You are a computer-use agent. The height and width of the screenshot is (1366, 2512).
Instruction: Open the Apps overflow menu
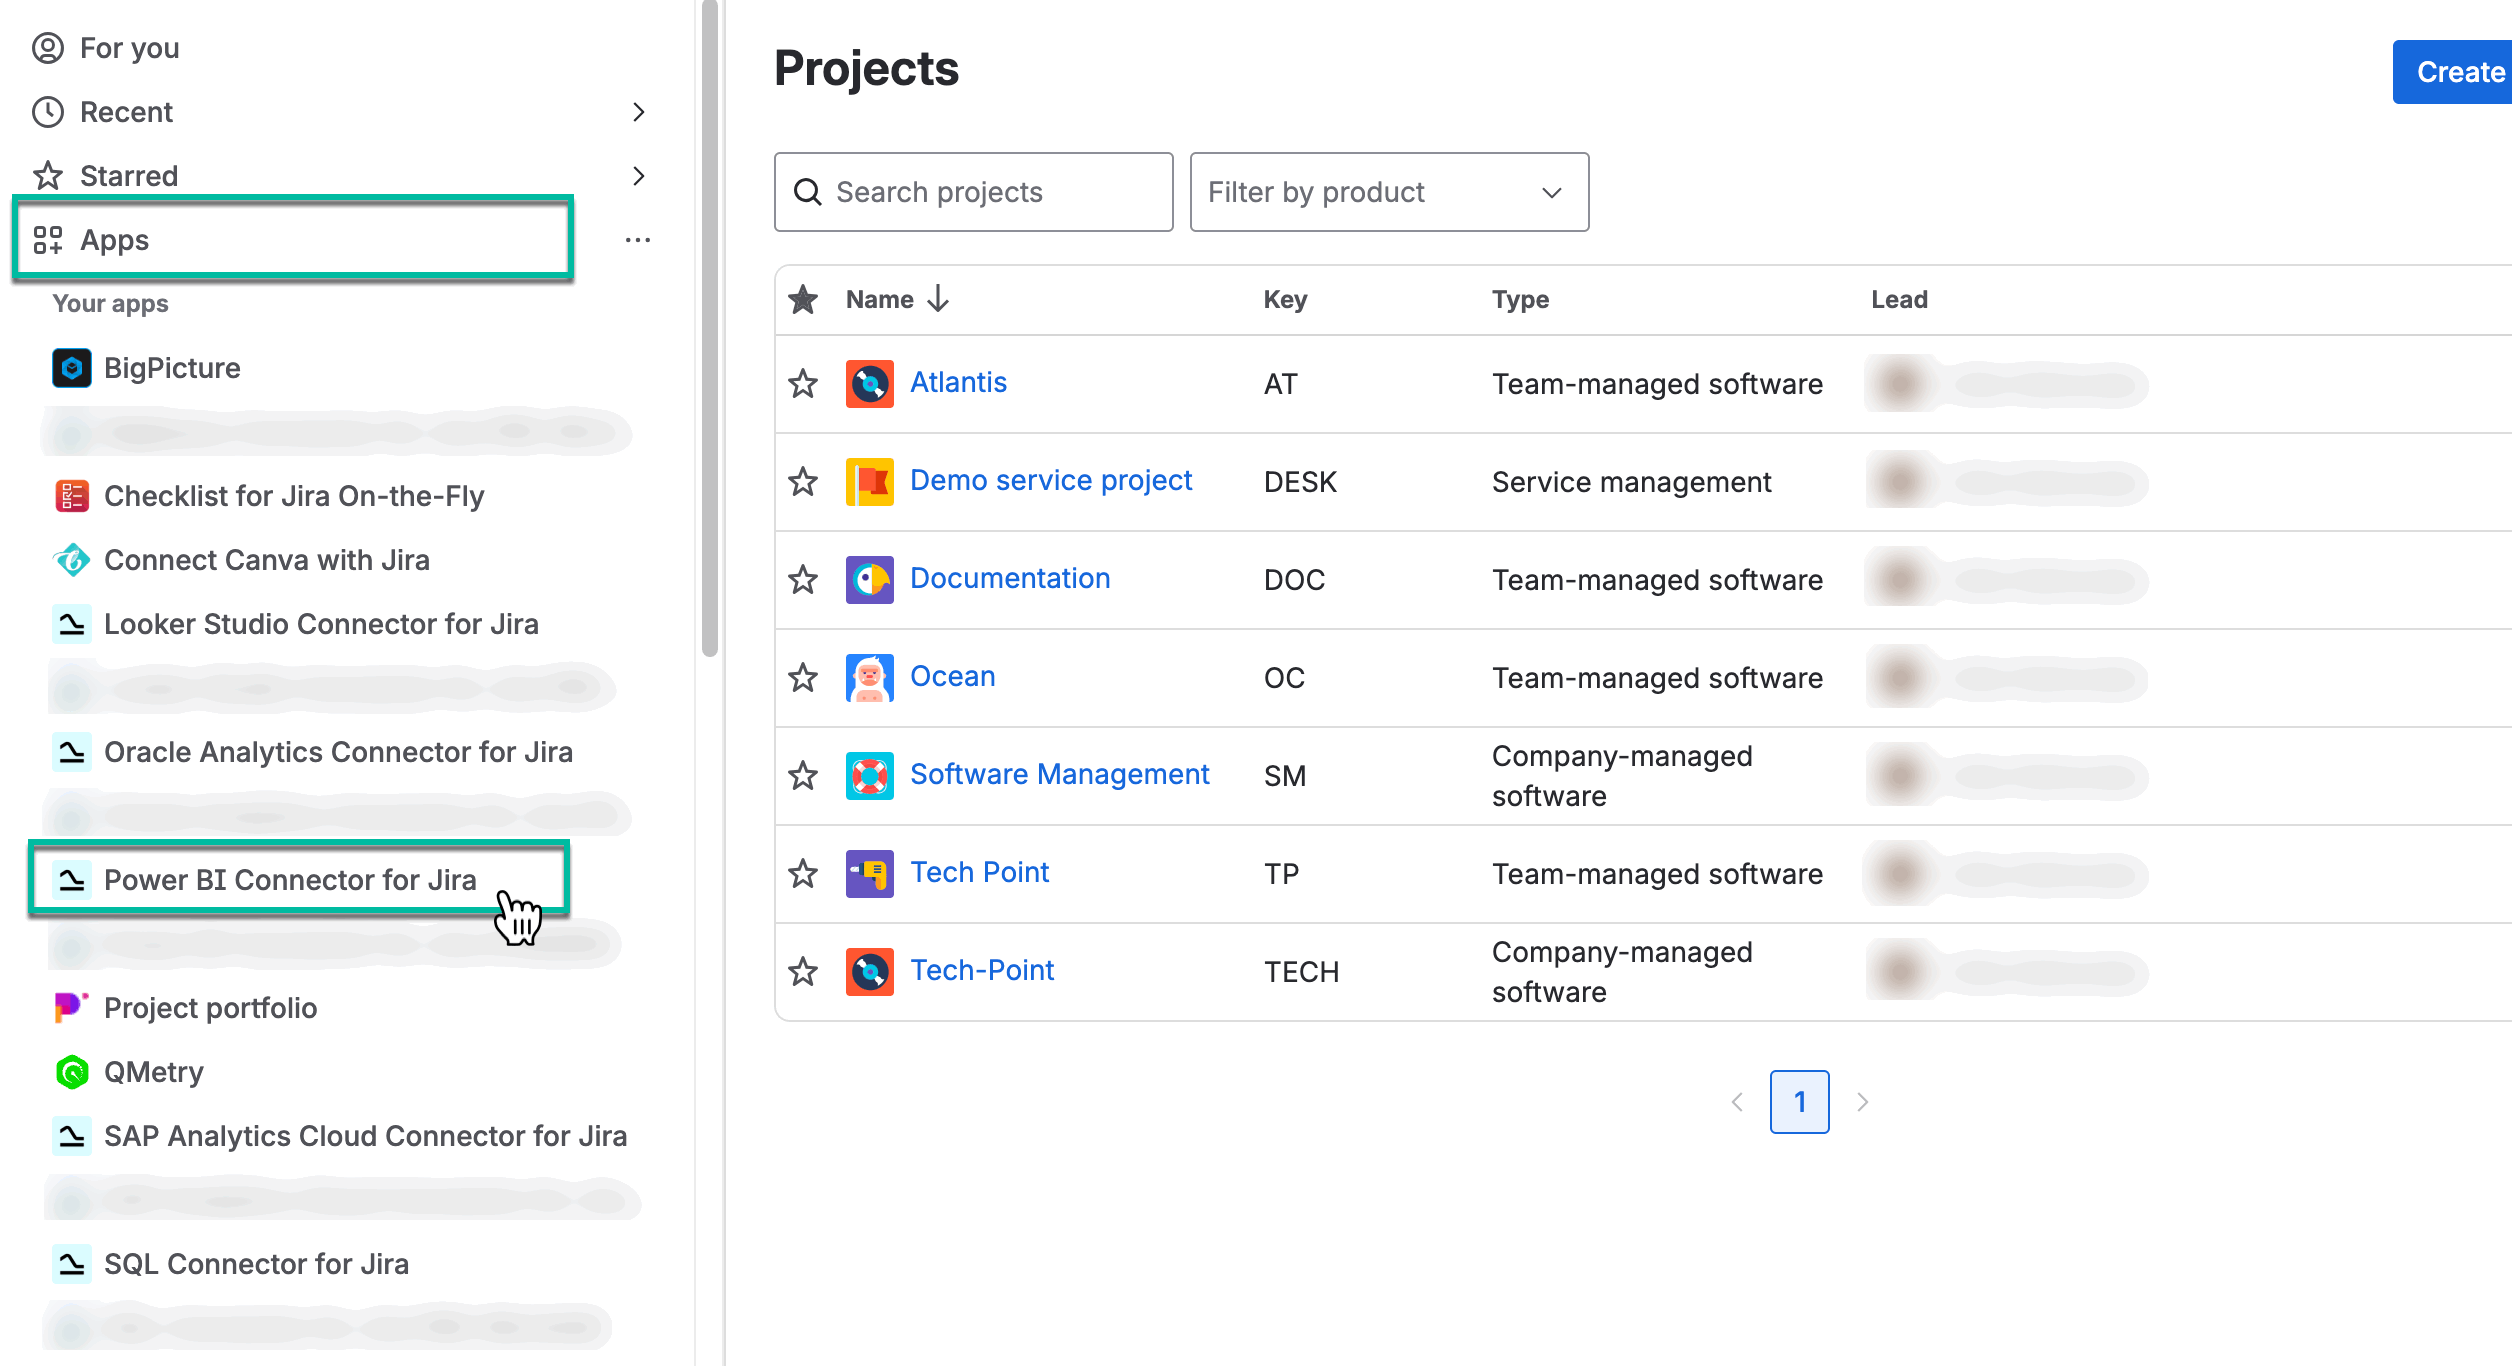[638, 239]
